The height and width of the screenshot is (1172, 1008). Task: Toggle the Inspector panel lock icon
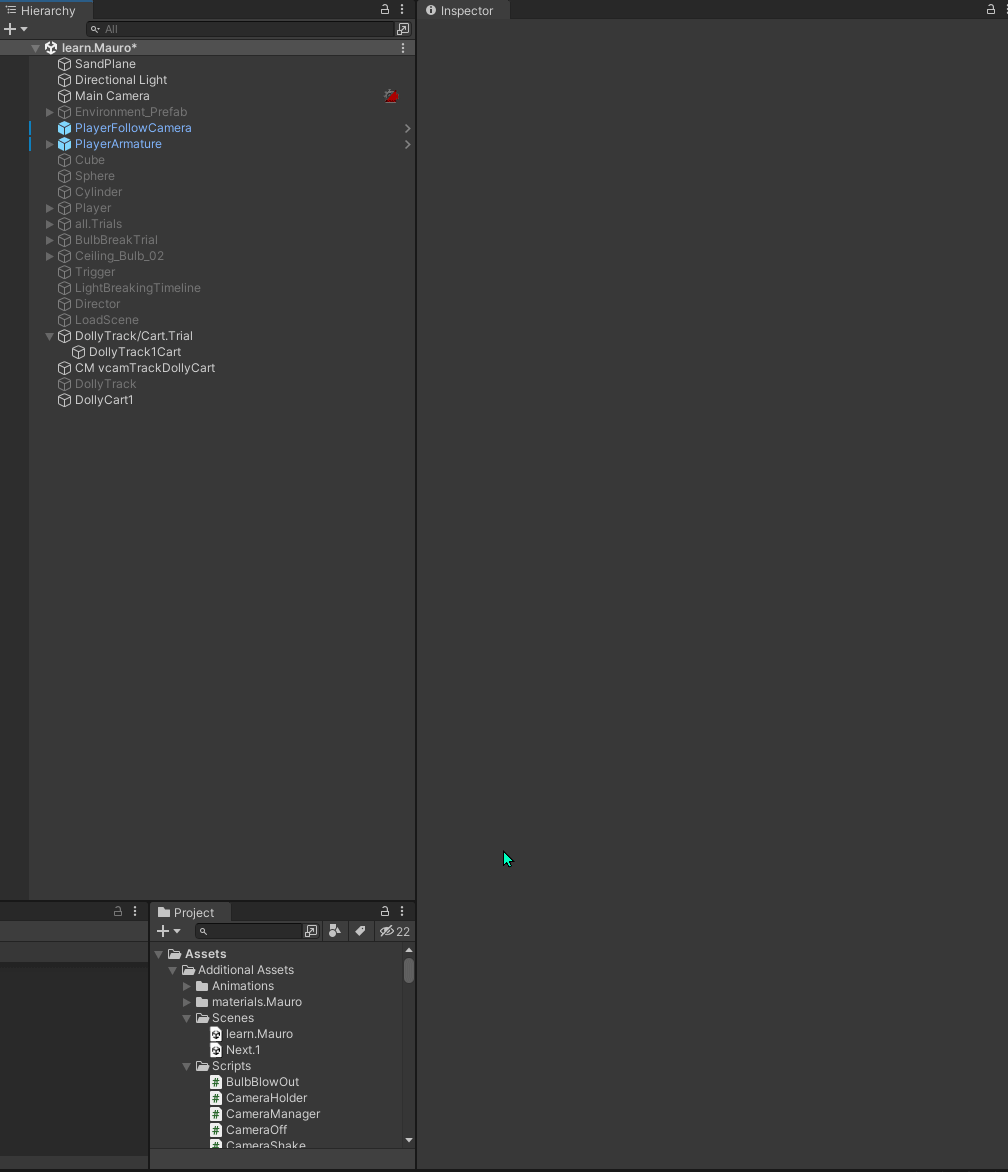click(x=989, y=10)
